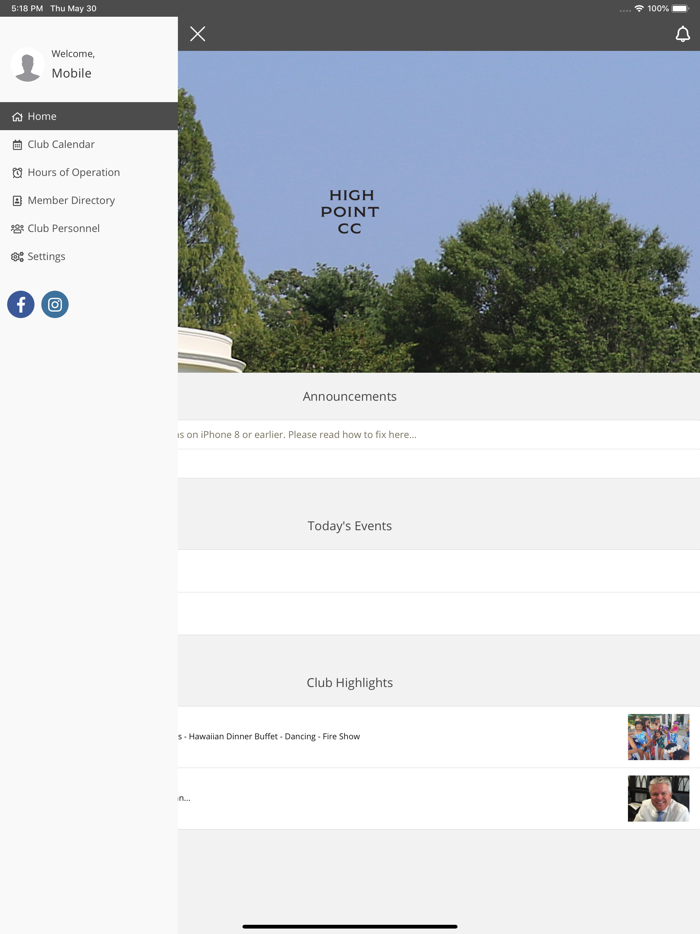Image resolution: width=700 pixels, height=934 pixels.
Task: Open notifications via the bell icon
Action: pyautogui.click(x=683, y=34)
